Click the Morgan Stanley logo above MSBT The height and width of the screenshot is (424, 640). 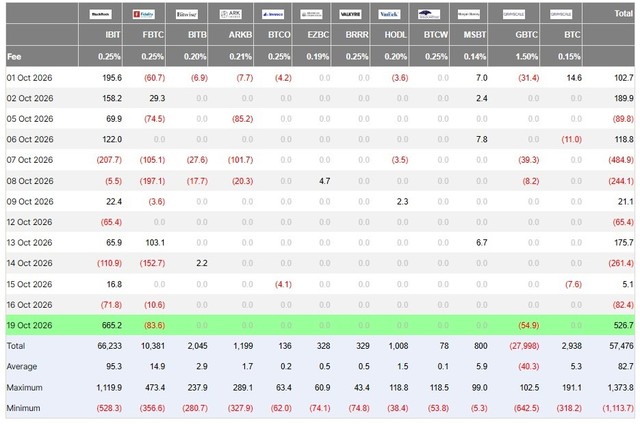tap(469, 14)
